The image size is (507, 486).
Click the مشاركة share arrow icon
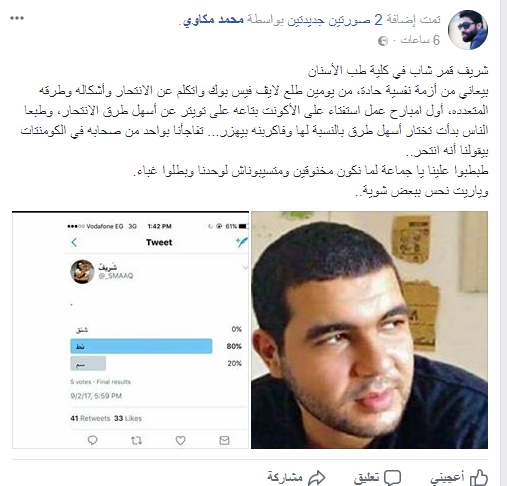click(x=316, y=478)
